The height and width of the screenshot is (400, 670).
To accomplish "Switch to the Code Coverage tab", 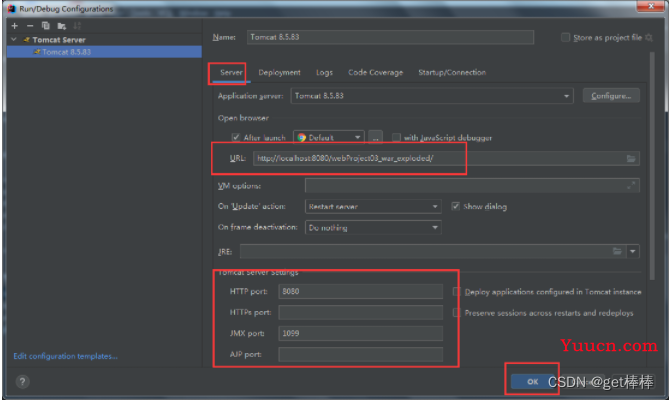I will click(376, 73).
